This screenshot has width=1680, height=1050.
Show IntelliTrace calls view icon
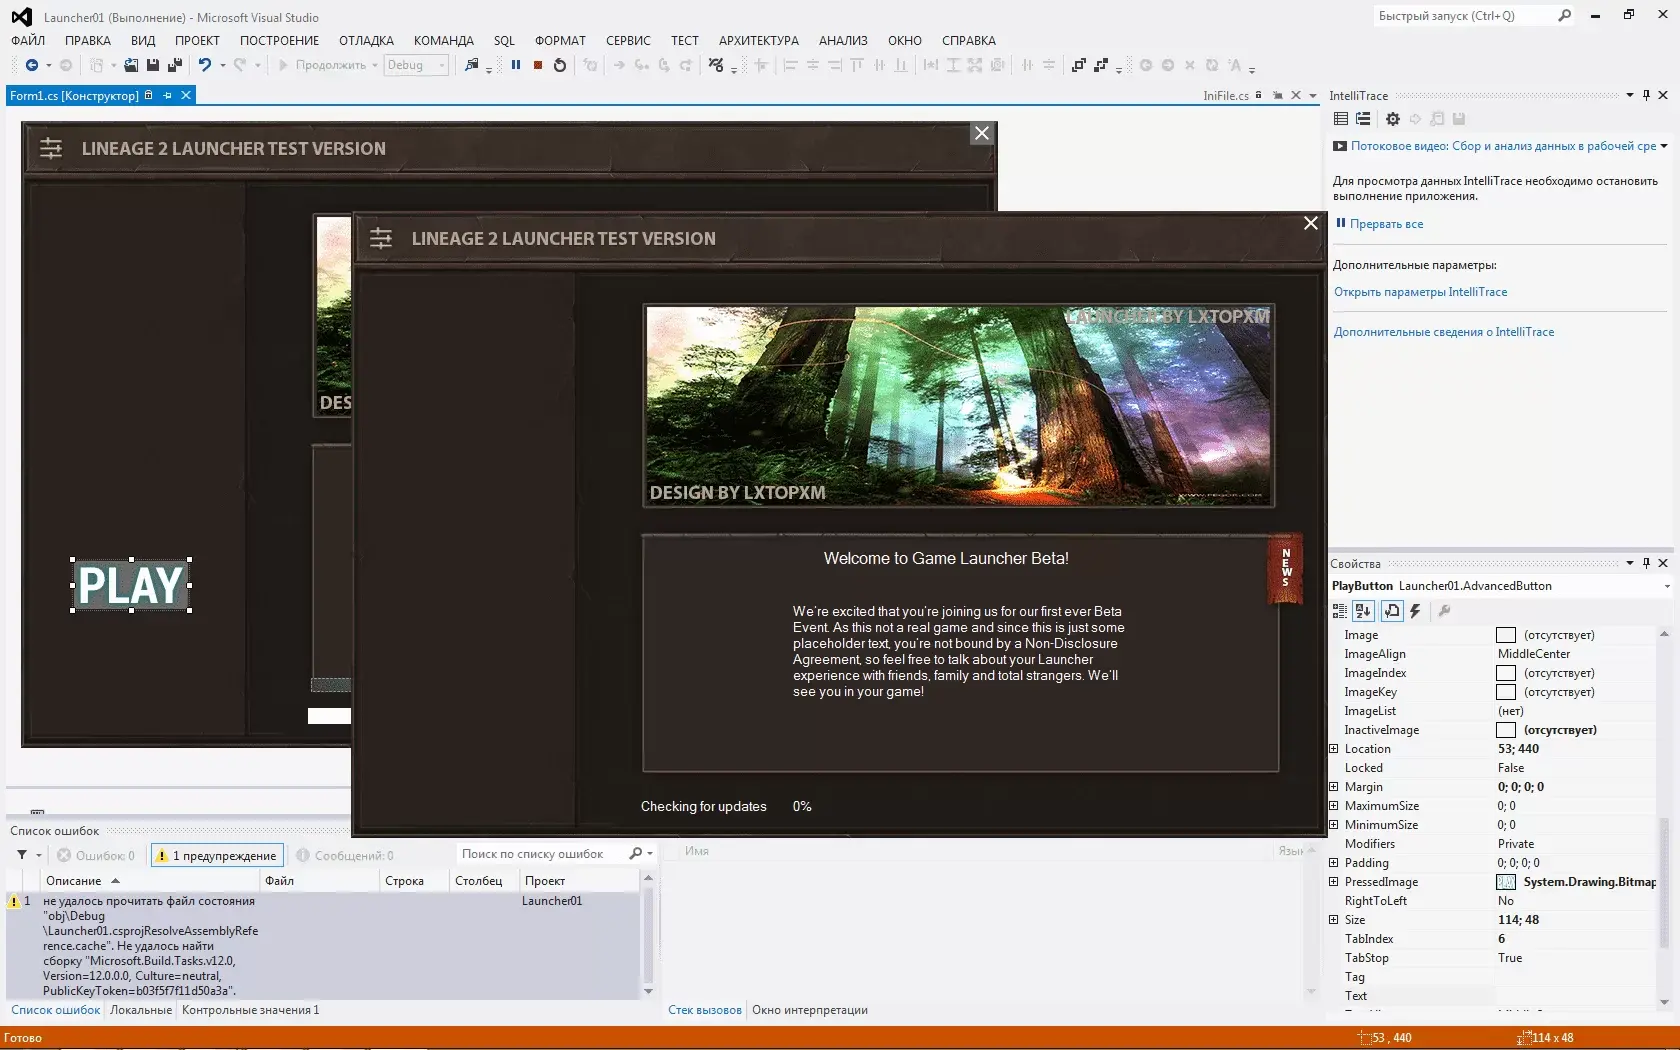1363,119
